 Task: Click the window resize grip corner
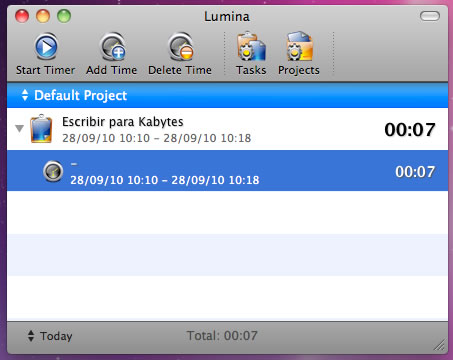440,345
